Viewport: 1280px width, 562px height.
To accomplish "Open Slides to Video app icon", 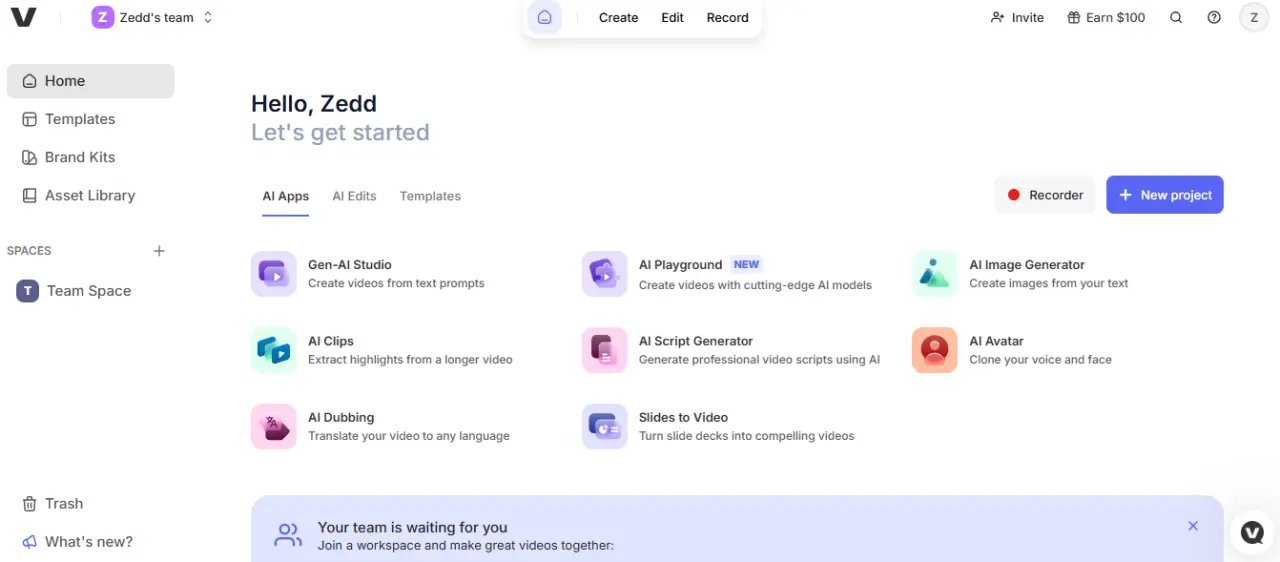I will [605, 427].
